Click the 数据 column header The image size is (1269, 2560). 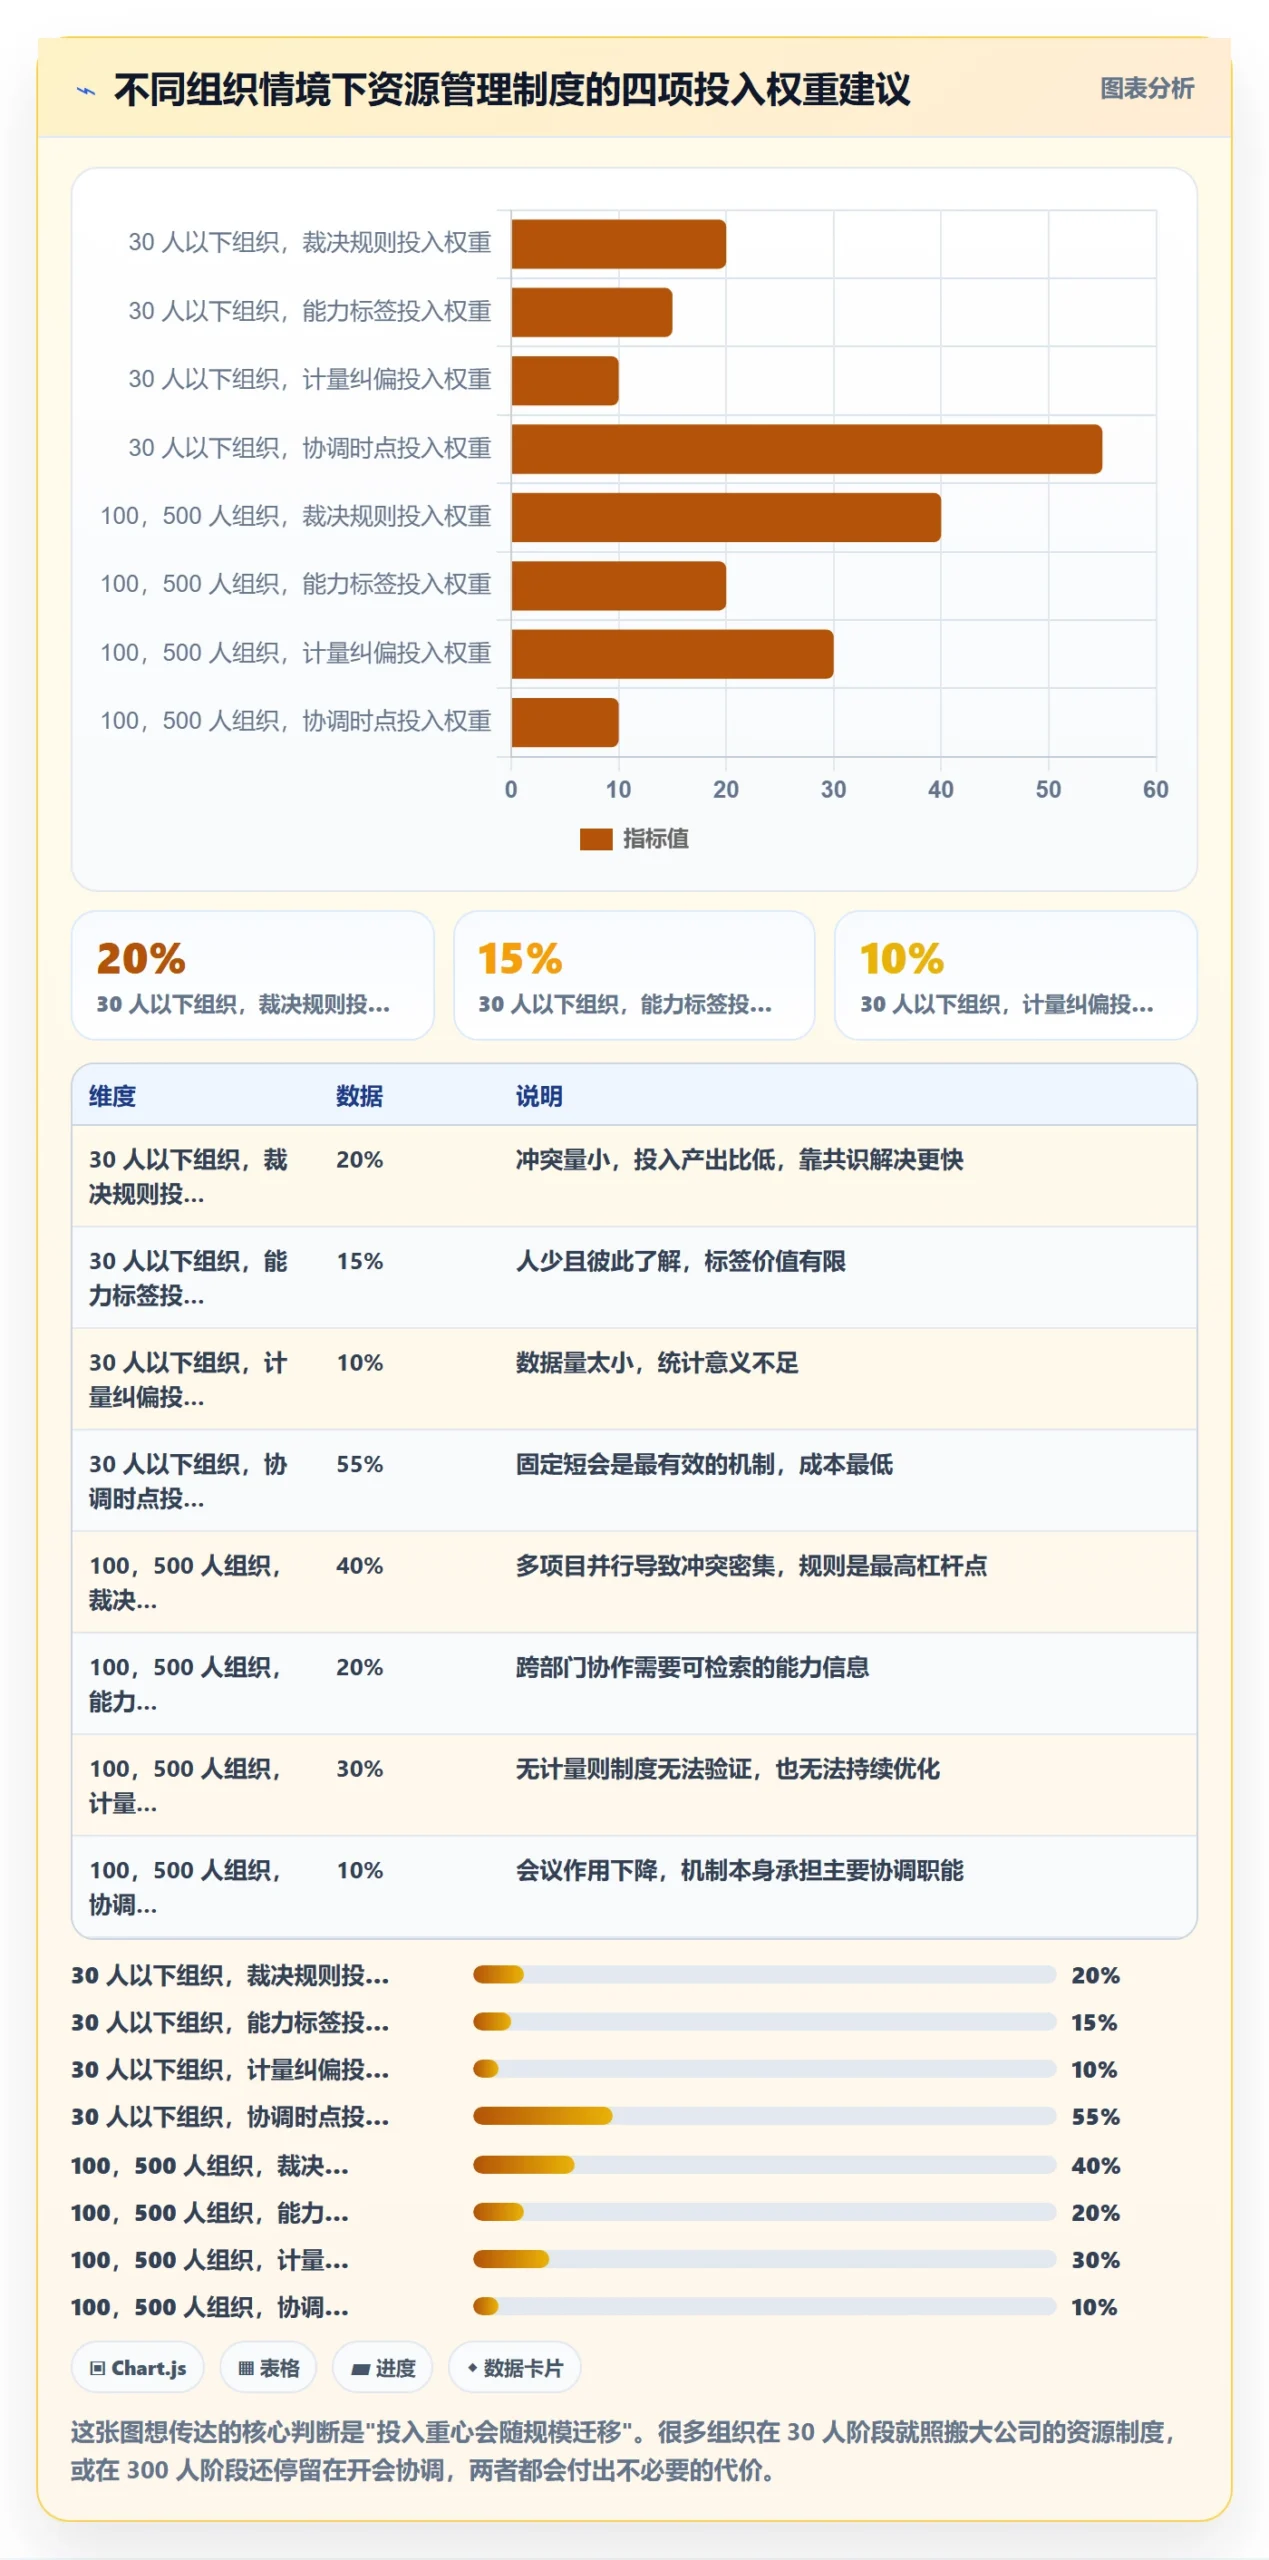pos(359,1096)
